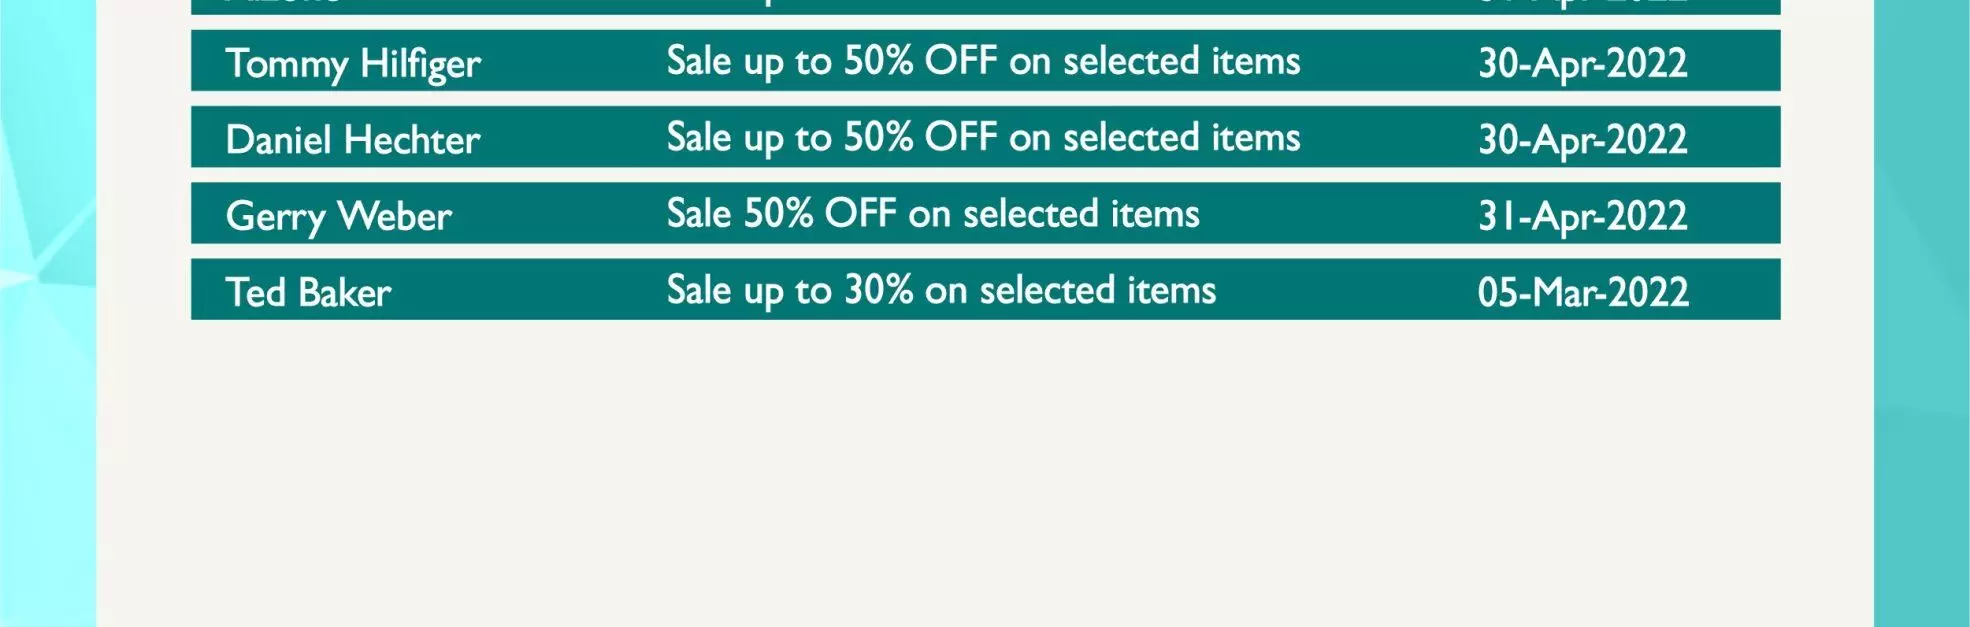Select the 31-Apr-2022 date
Viewport: 1970px width, 627px height.
(x=1583, y=216)
